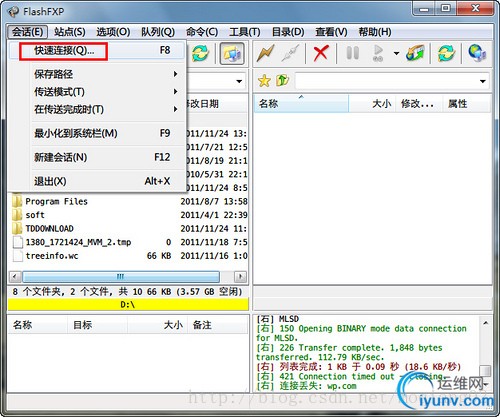
Task: Choose 快速连接(Q)... menu entry
Action: [97, 51]
